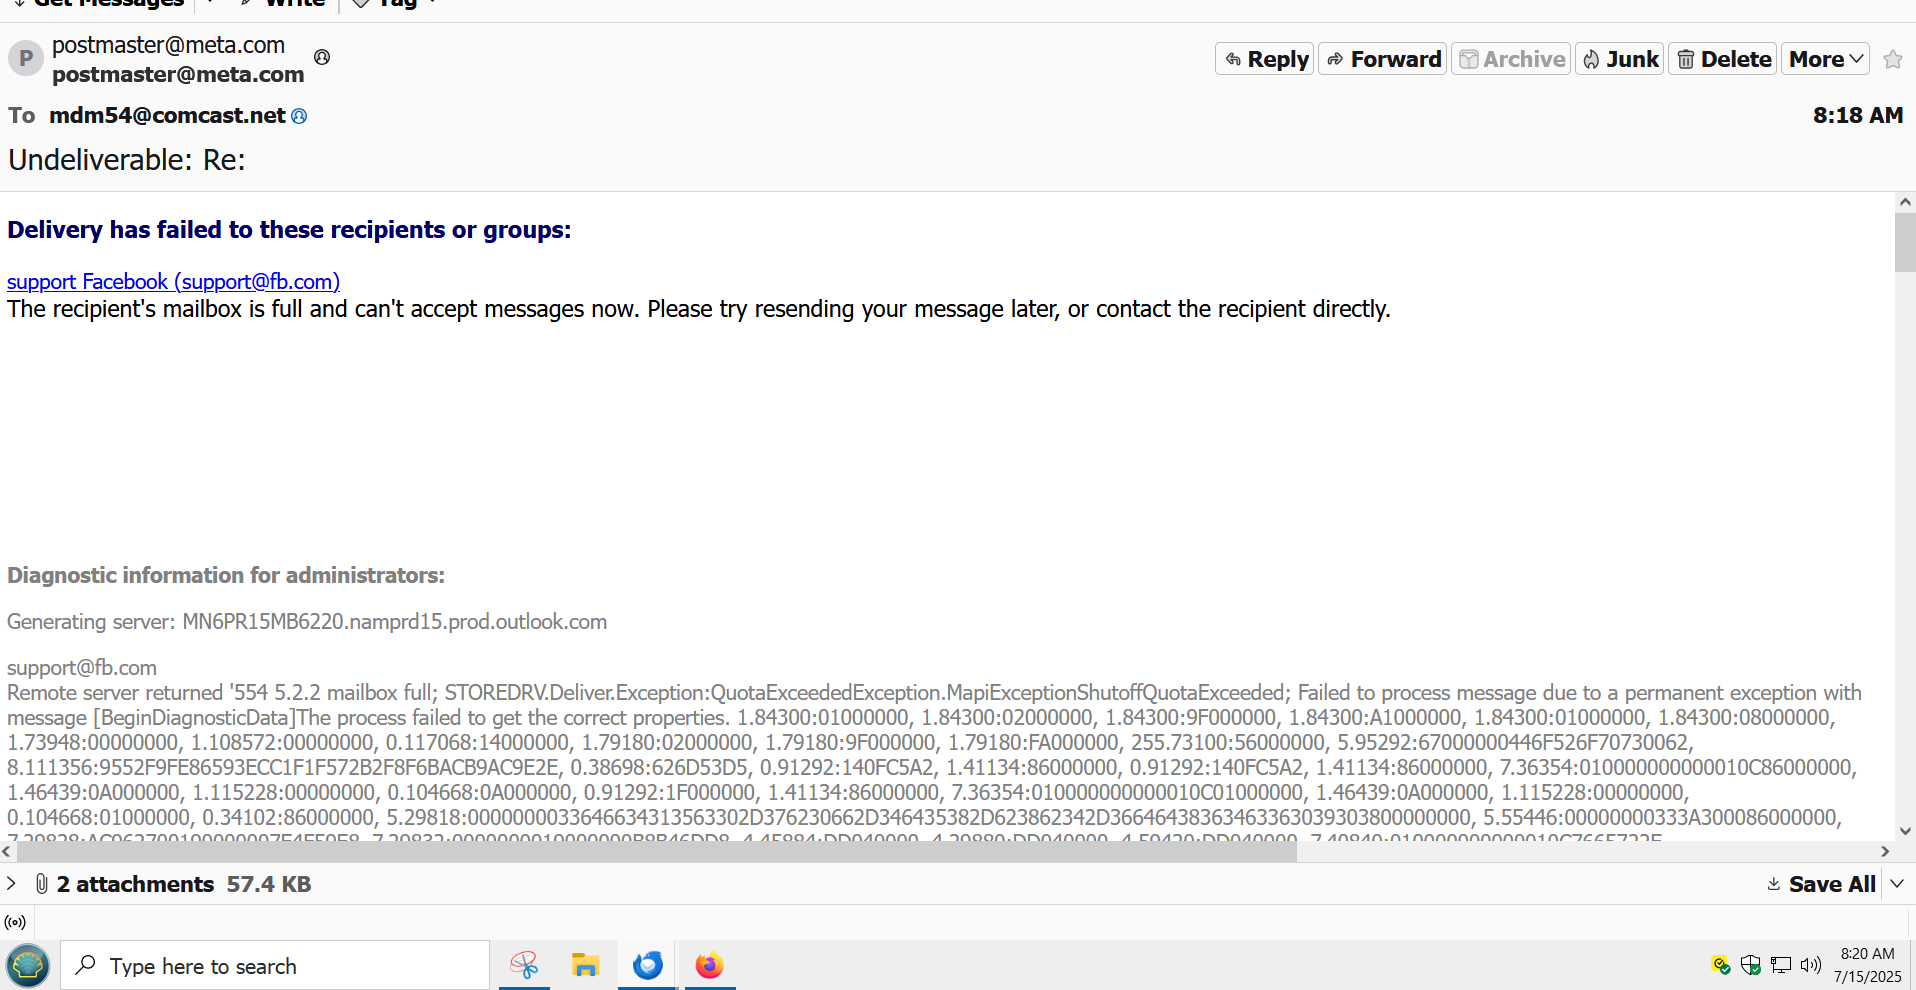Click the sender name postmaster@meta.com
The height and width of the screenshot is (990, 1916).
[168, 45]
